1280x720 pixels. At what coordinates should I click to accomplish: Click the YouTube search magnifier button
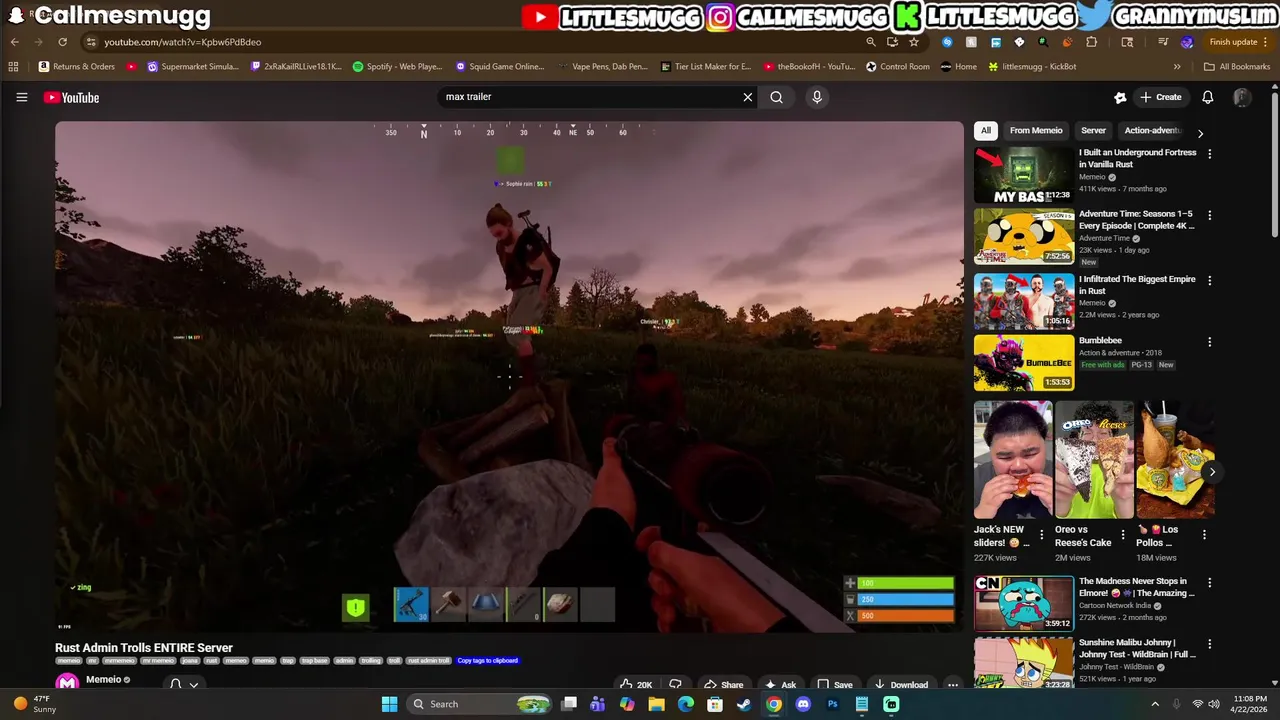pyautogui.click(x=777, y=97)
